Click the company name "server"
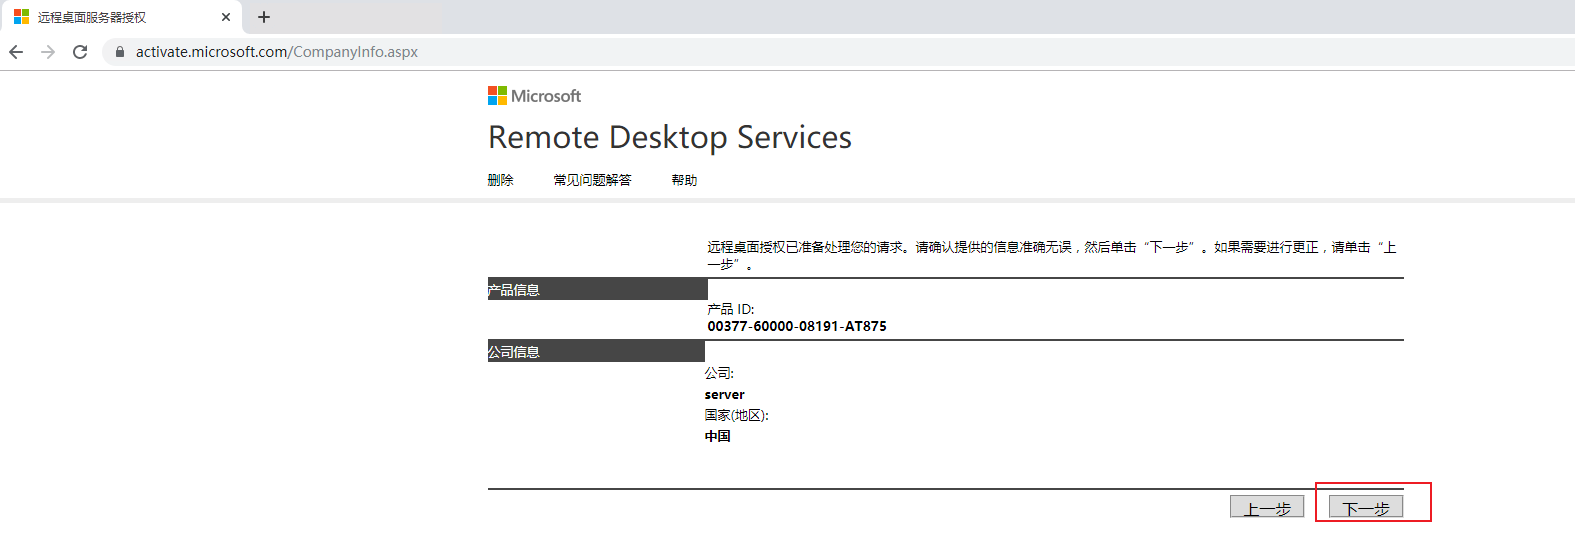Screen dimensions: 1575x556 [724, 395]
